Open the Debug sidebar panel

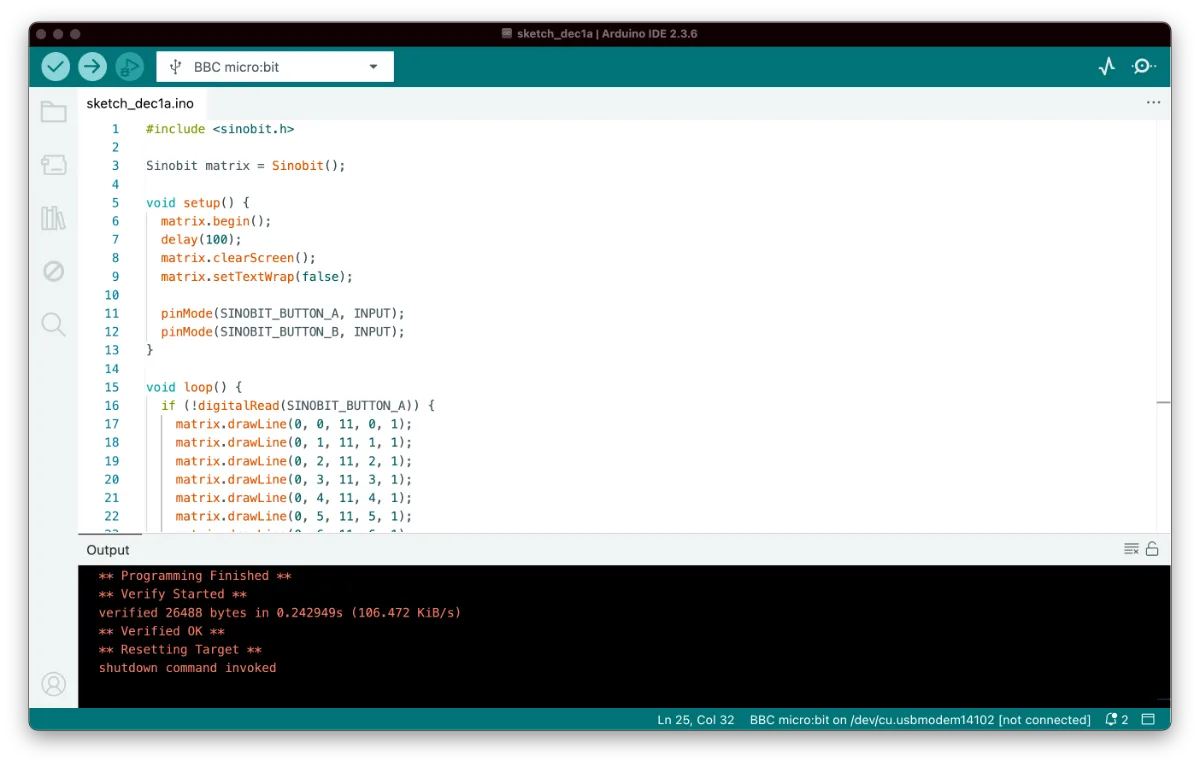tap(54, 271)
